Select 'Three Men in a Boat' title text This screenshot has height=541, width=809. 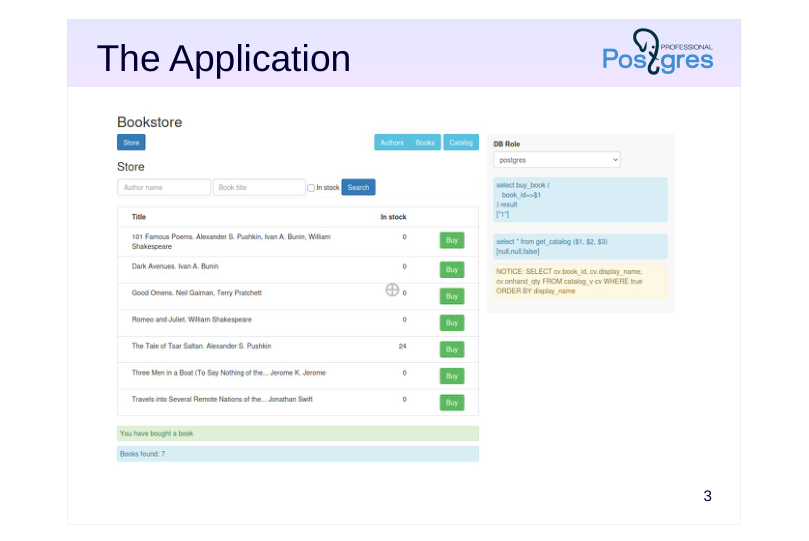pos(229,372)
